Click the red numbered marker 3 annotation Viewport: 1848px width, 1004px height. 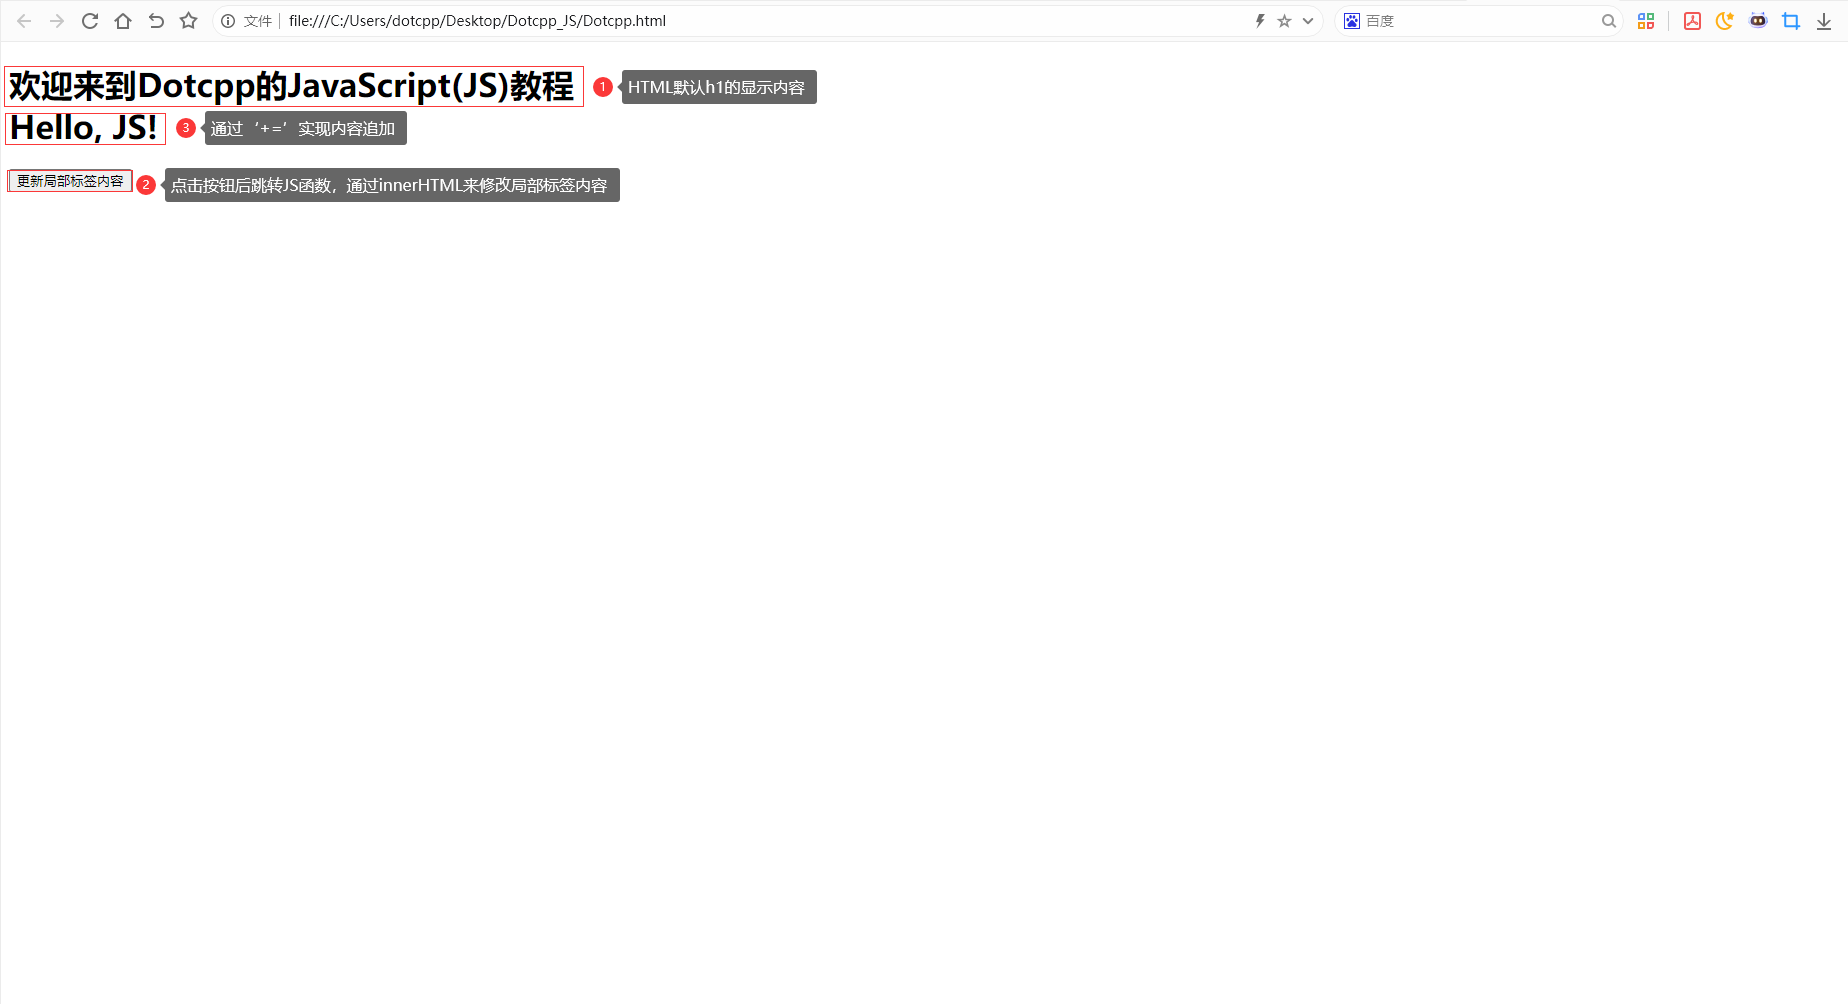pyautogui.click(x=186, y=128)
